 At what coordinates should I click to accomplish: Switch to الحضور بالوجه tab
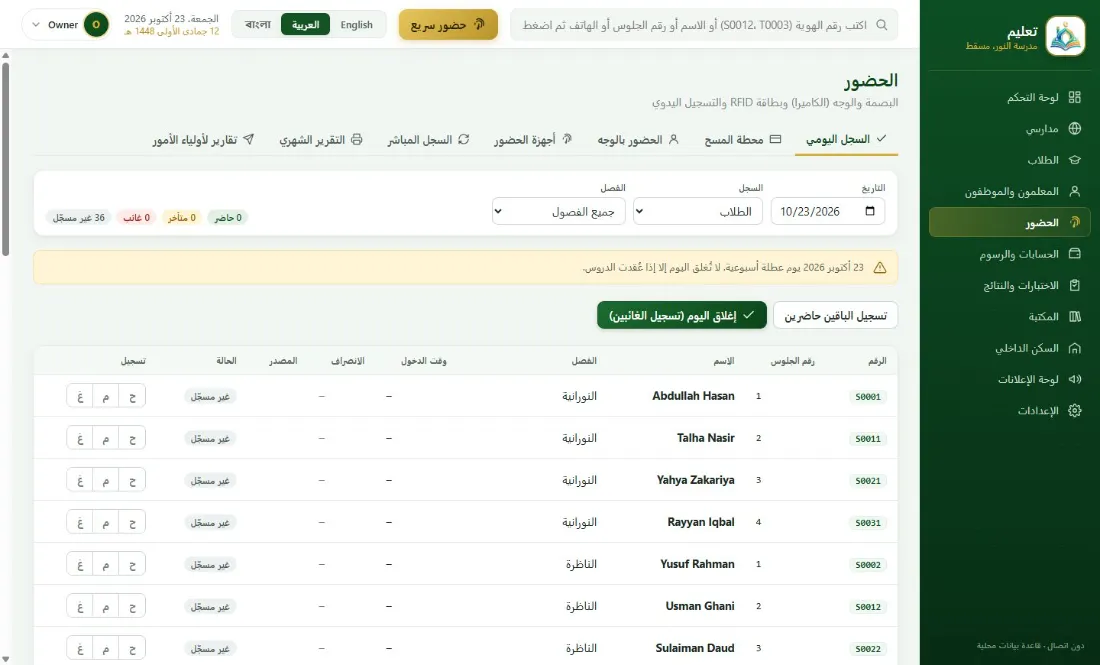(638, 140)
